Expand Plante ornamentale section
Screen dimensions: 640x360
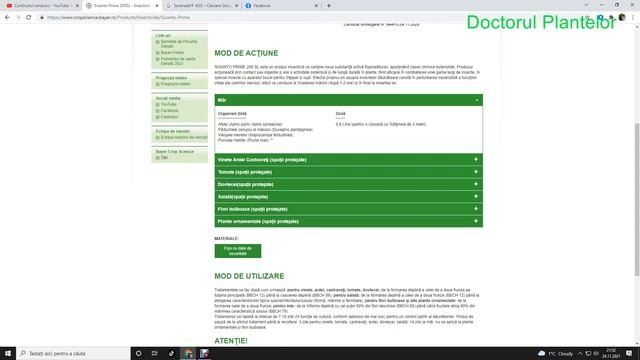(349, 221)
